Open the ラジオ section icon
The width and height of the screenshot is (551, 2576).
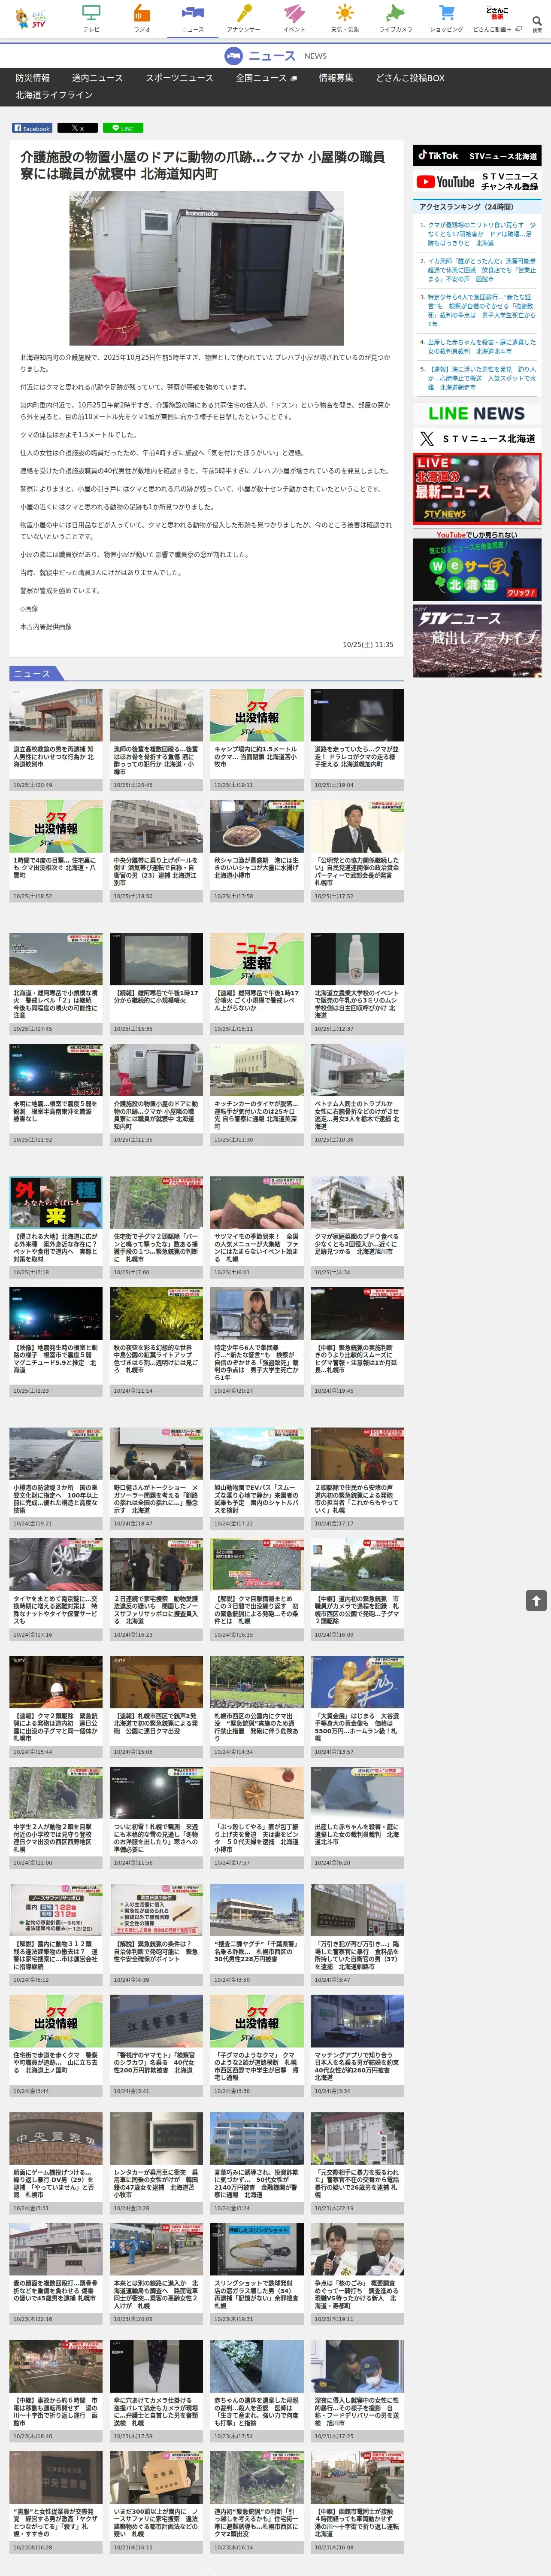click(142, 18)
